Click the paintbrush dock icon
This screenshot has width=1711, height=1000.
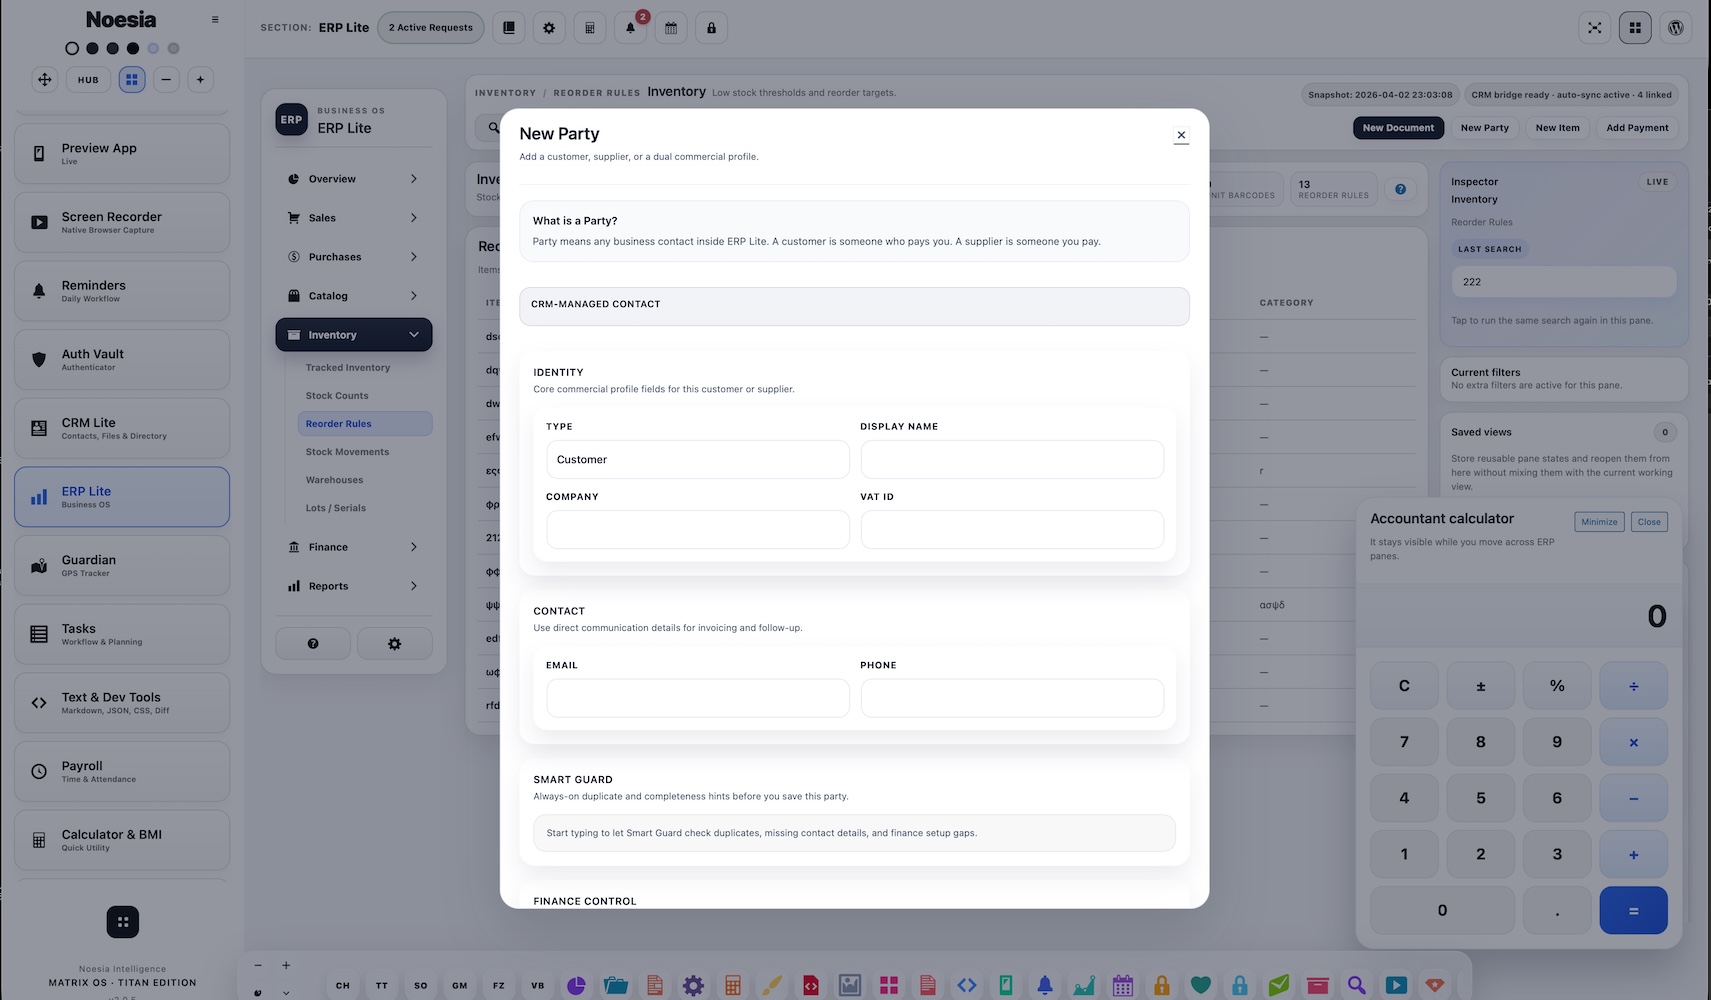pyautogui.click(x=772, y=986)
